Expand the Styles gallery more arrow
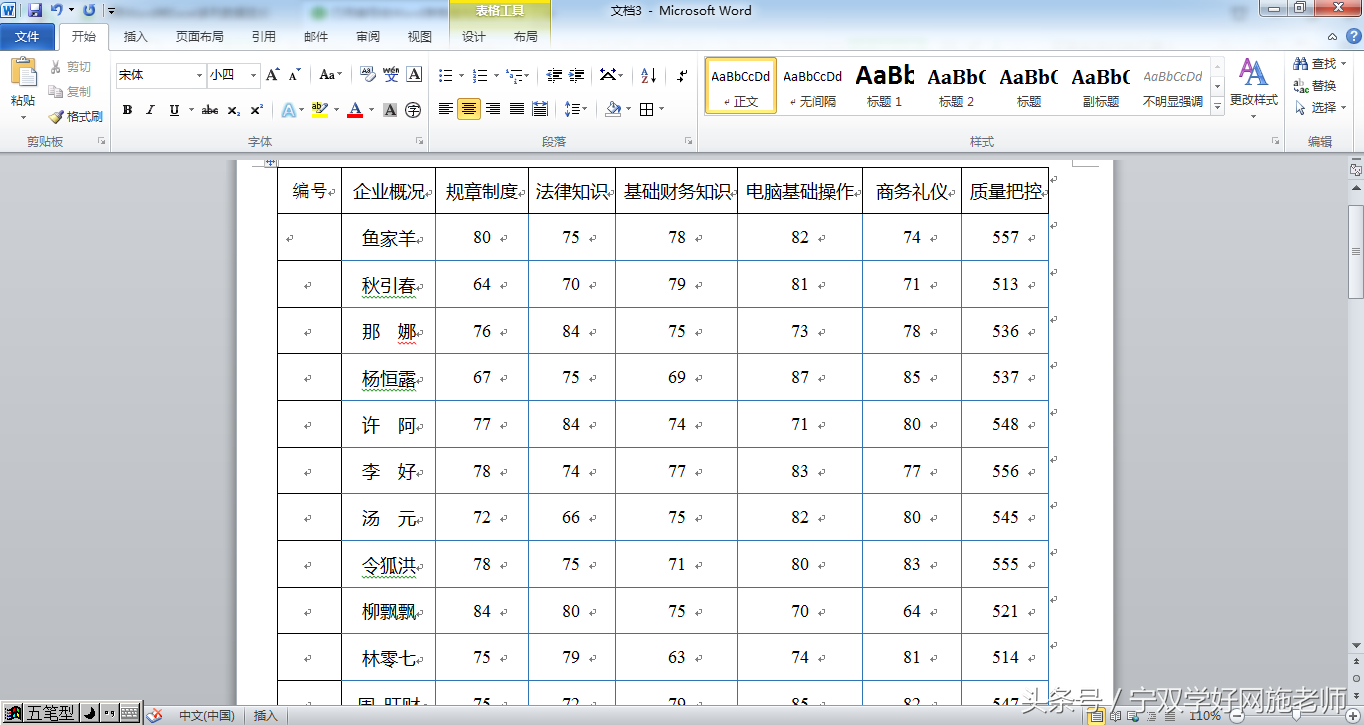This screenshot has height=725, width=1364. pyautogui.click(x=1217, y=106)
